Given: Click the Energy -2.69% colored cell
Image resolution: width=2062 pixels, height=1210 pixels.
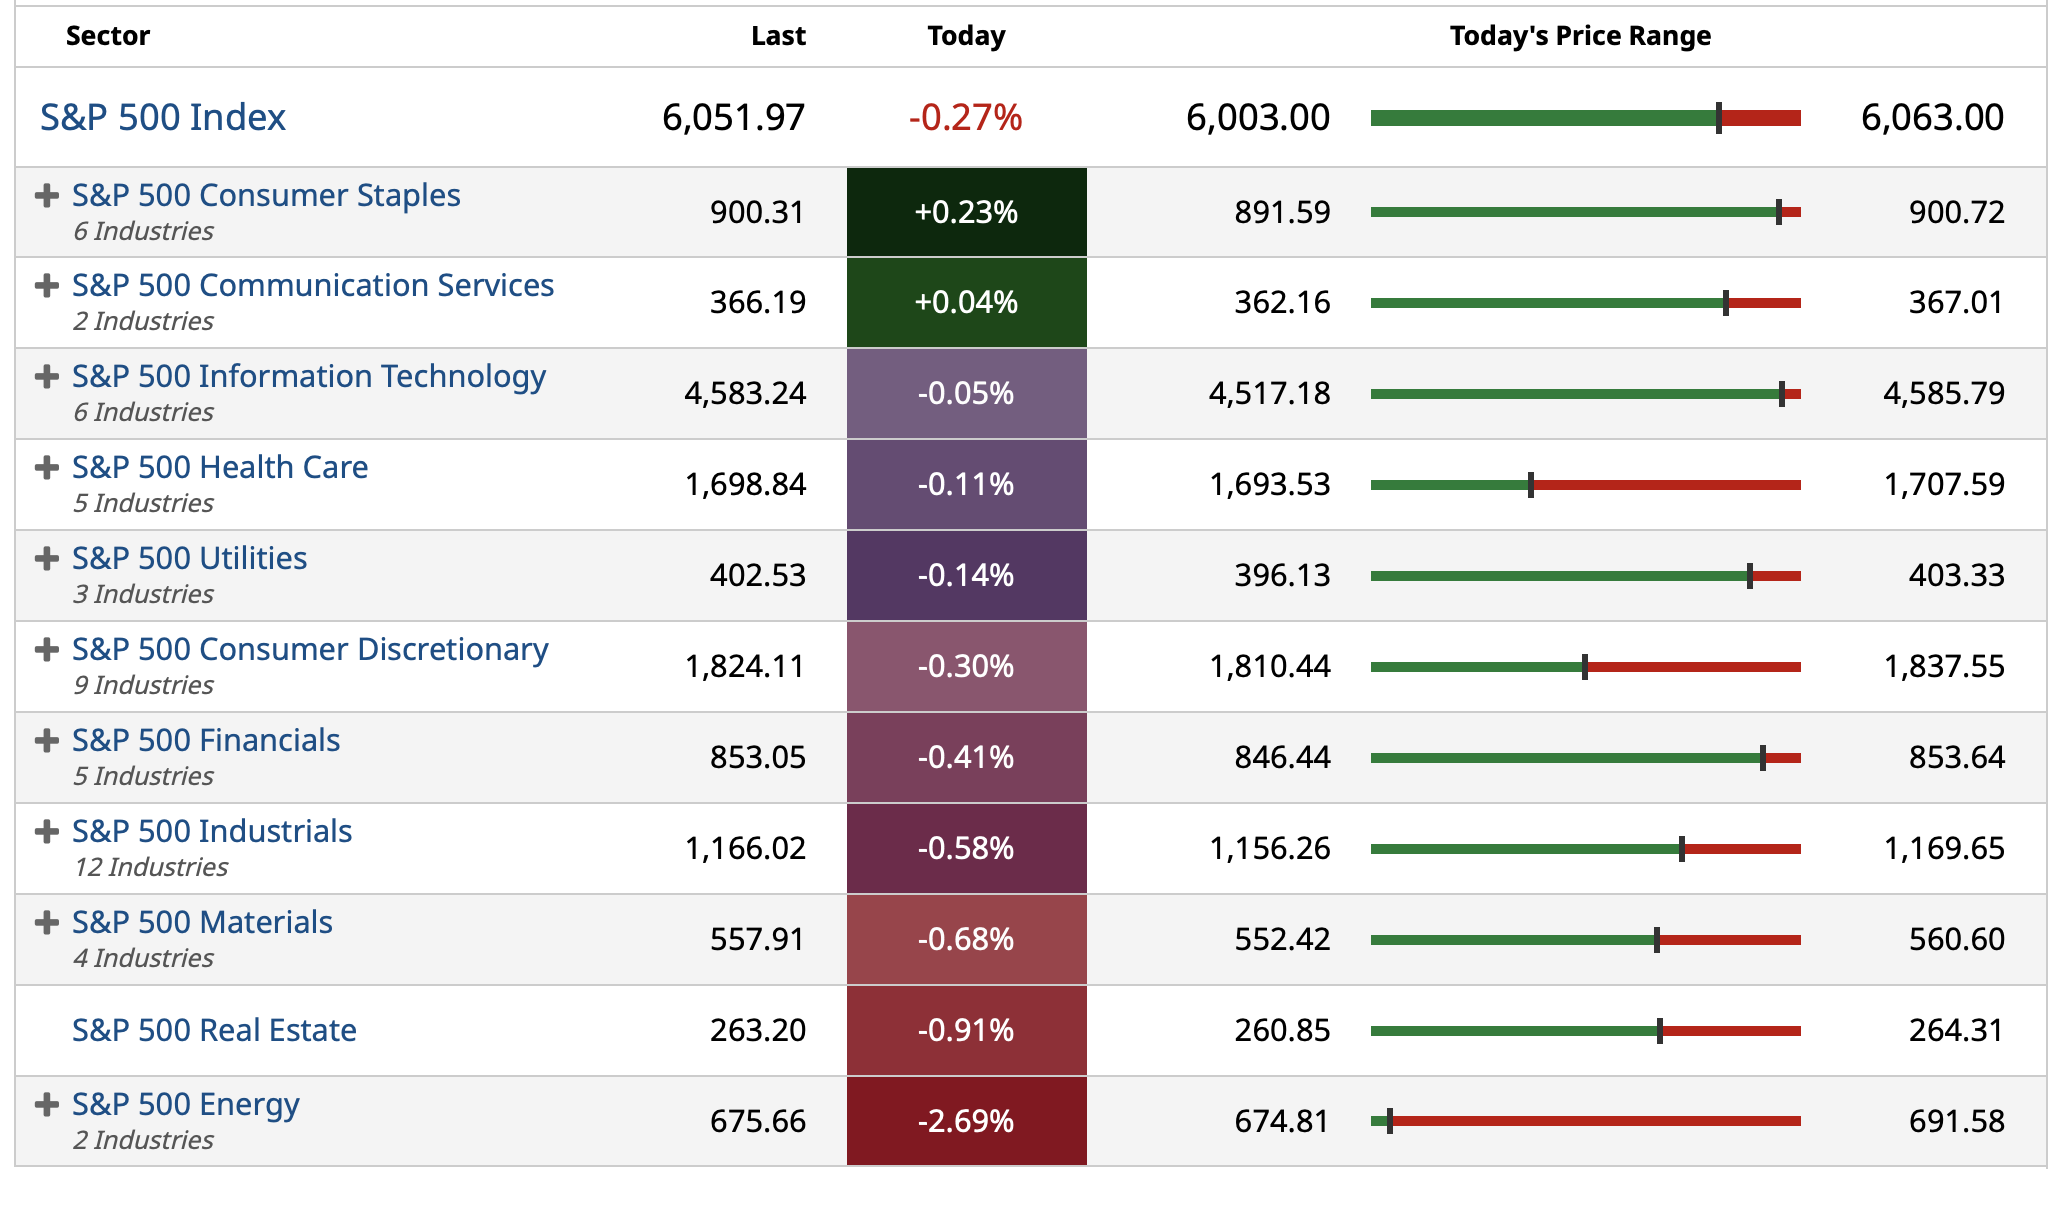Looking at the screenshot, I should pos(966,1121).
